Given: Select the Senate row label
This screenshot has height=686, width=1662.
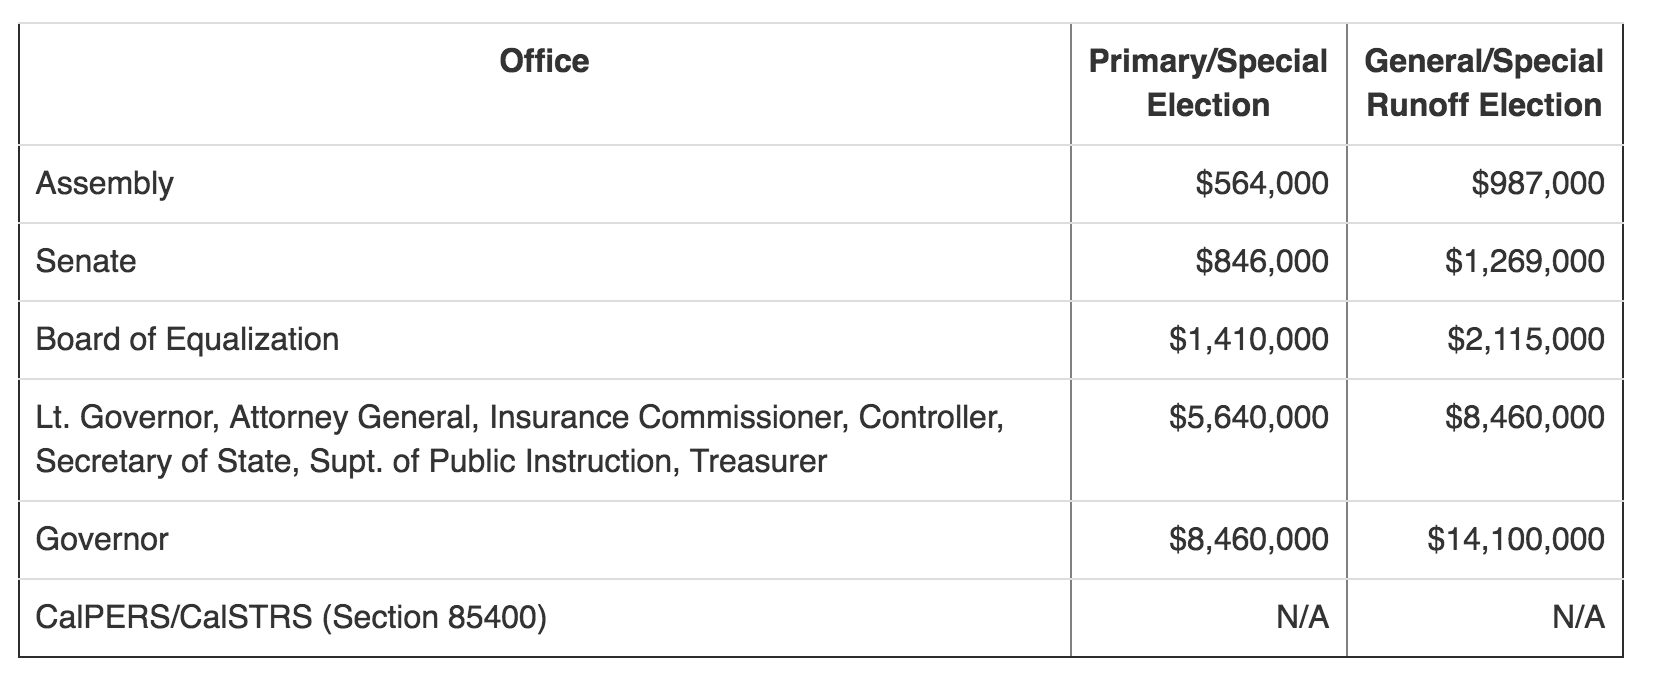Looking at the screenshot, I should [86, 261].
